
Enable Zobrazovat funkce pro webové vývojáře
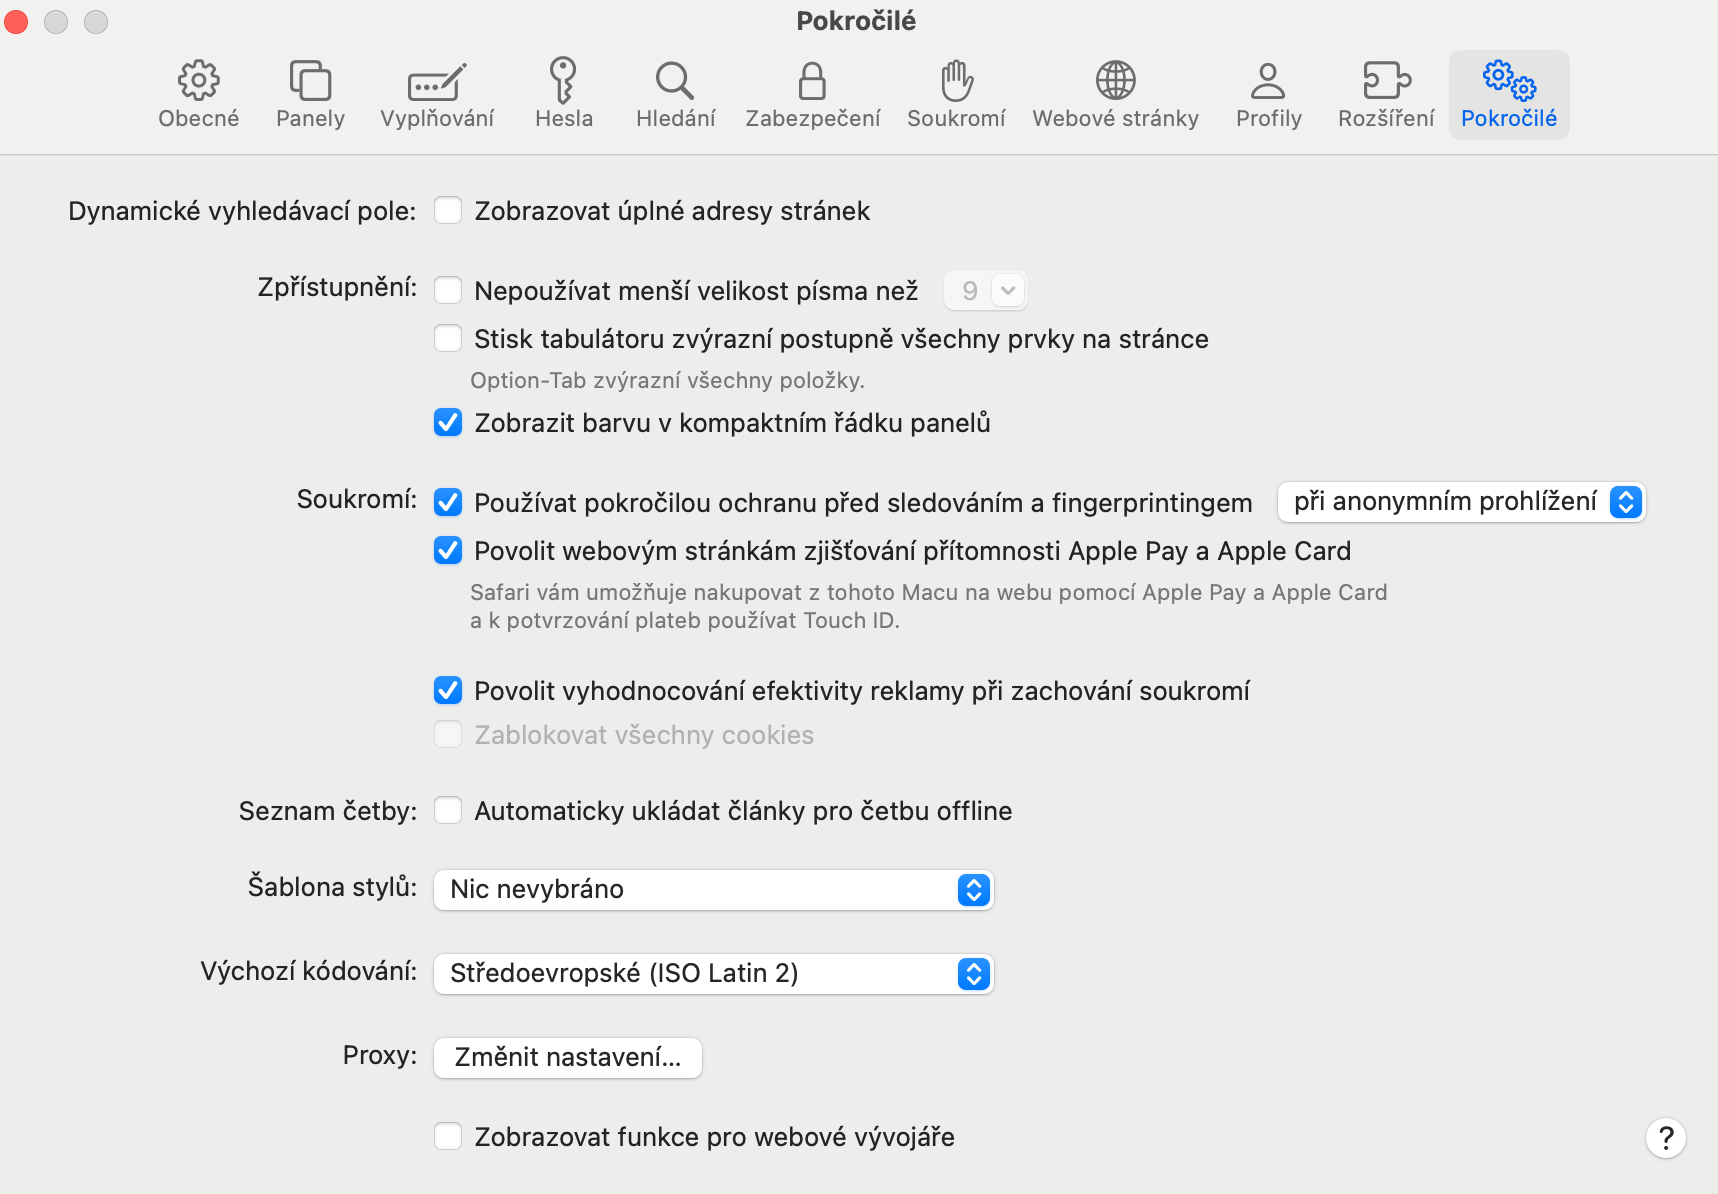click(x=448, y=1137)
